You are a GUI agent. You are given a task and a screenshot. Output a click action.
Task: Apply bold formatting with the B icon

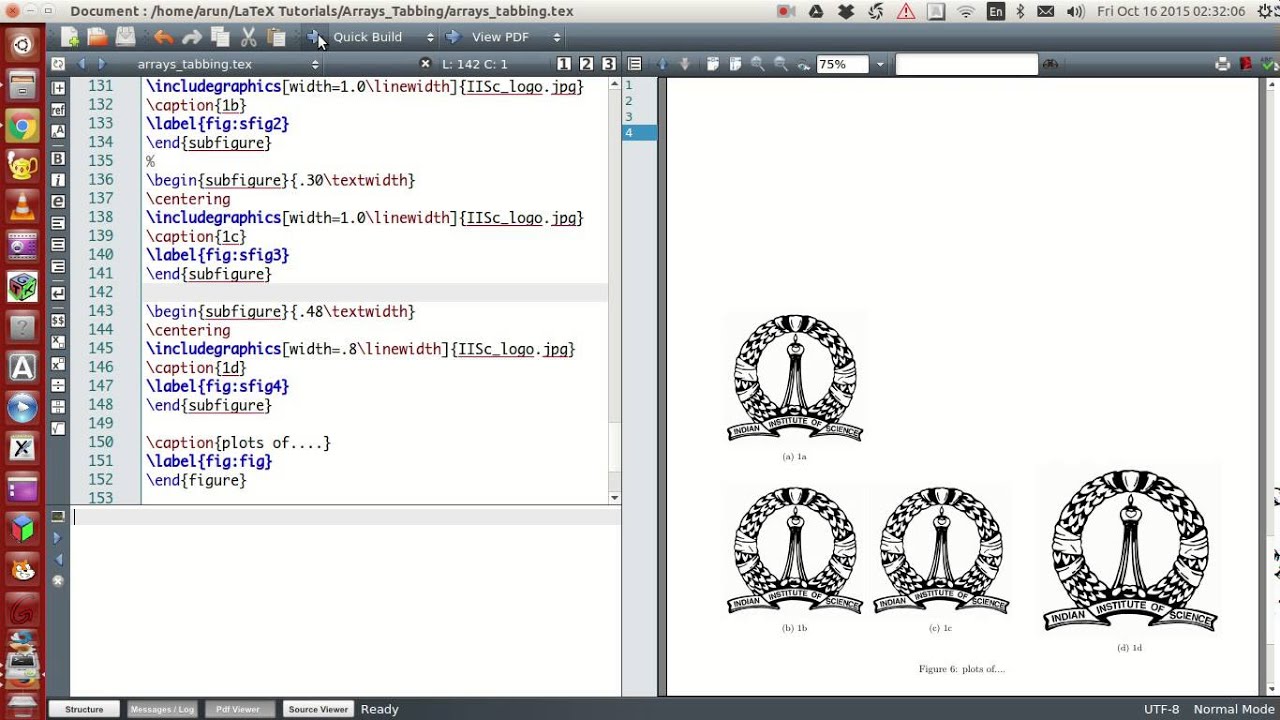58,159
